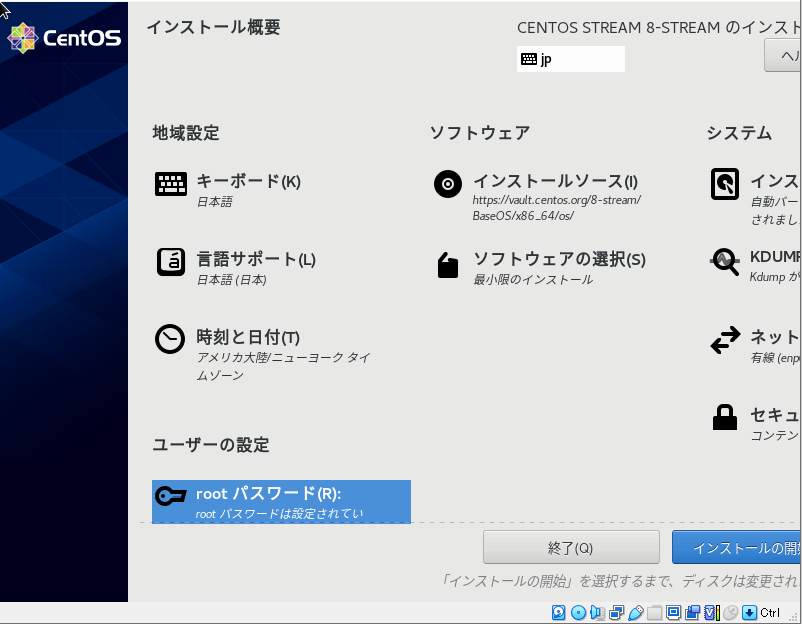Viewport: 802px width, 624px height.
Task: Click the network ネット label text
Action: point(775,337)
